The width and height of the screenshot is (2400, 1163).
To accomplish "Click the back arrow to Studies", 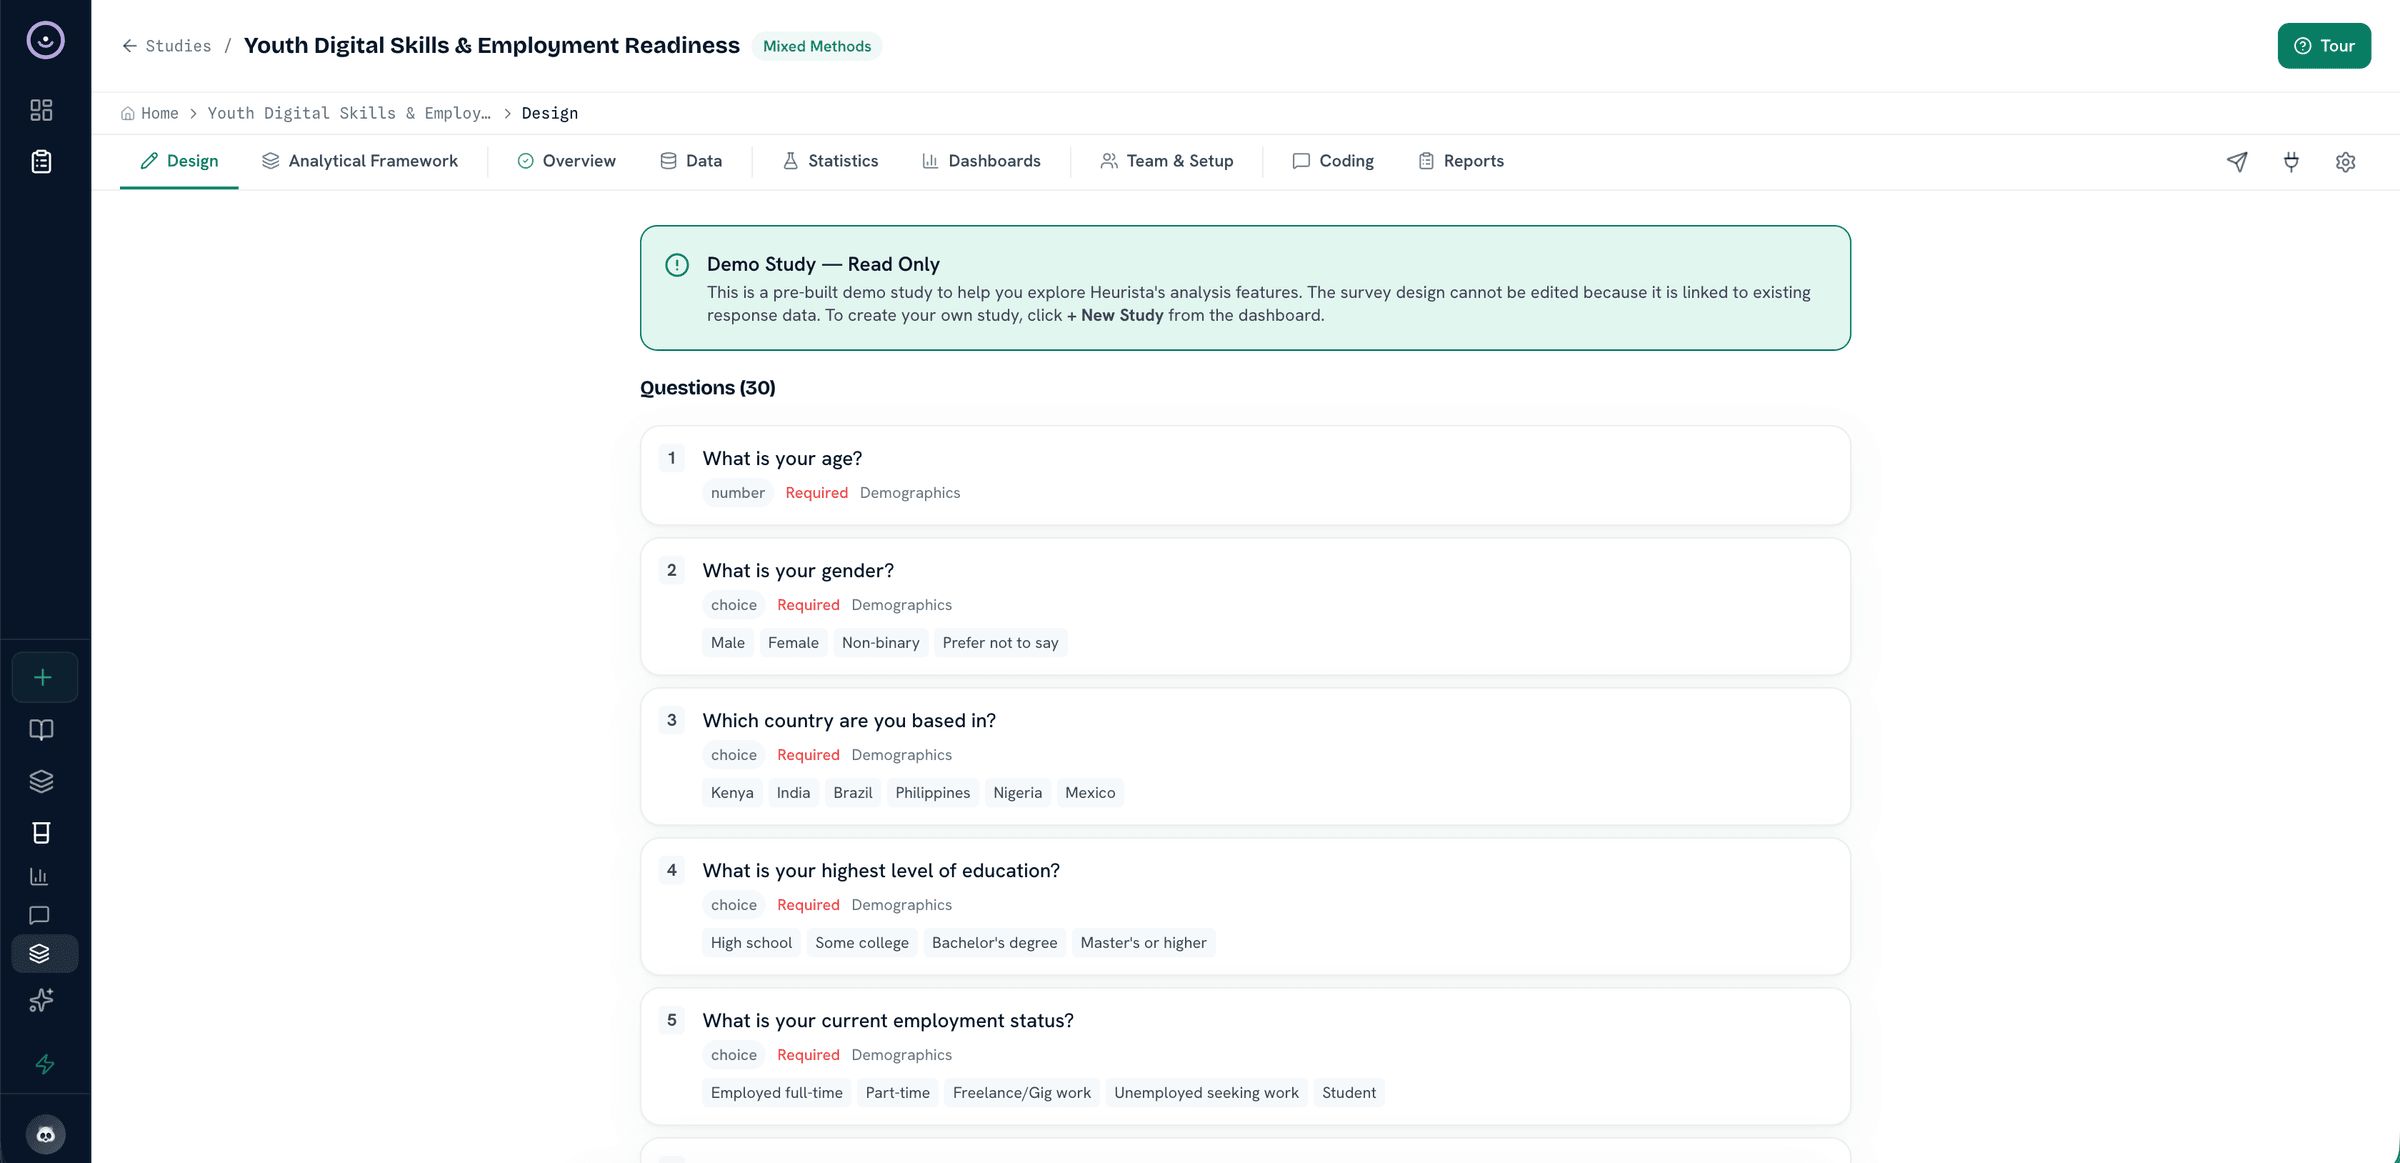I will pos(130,46).
